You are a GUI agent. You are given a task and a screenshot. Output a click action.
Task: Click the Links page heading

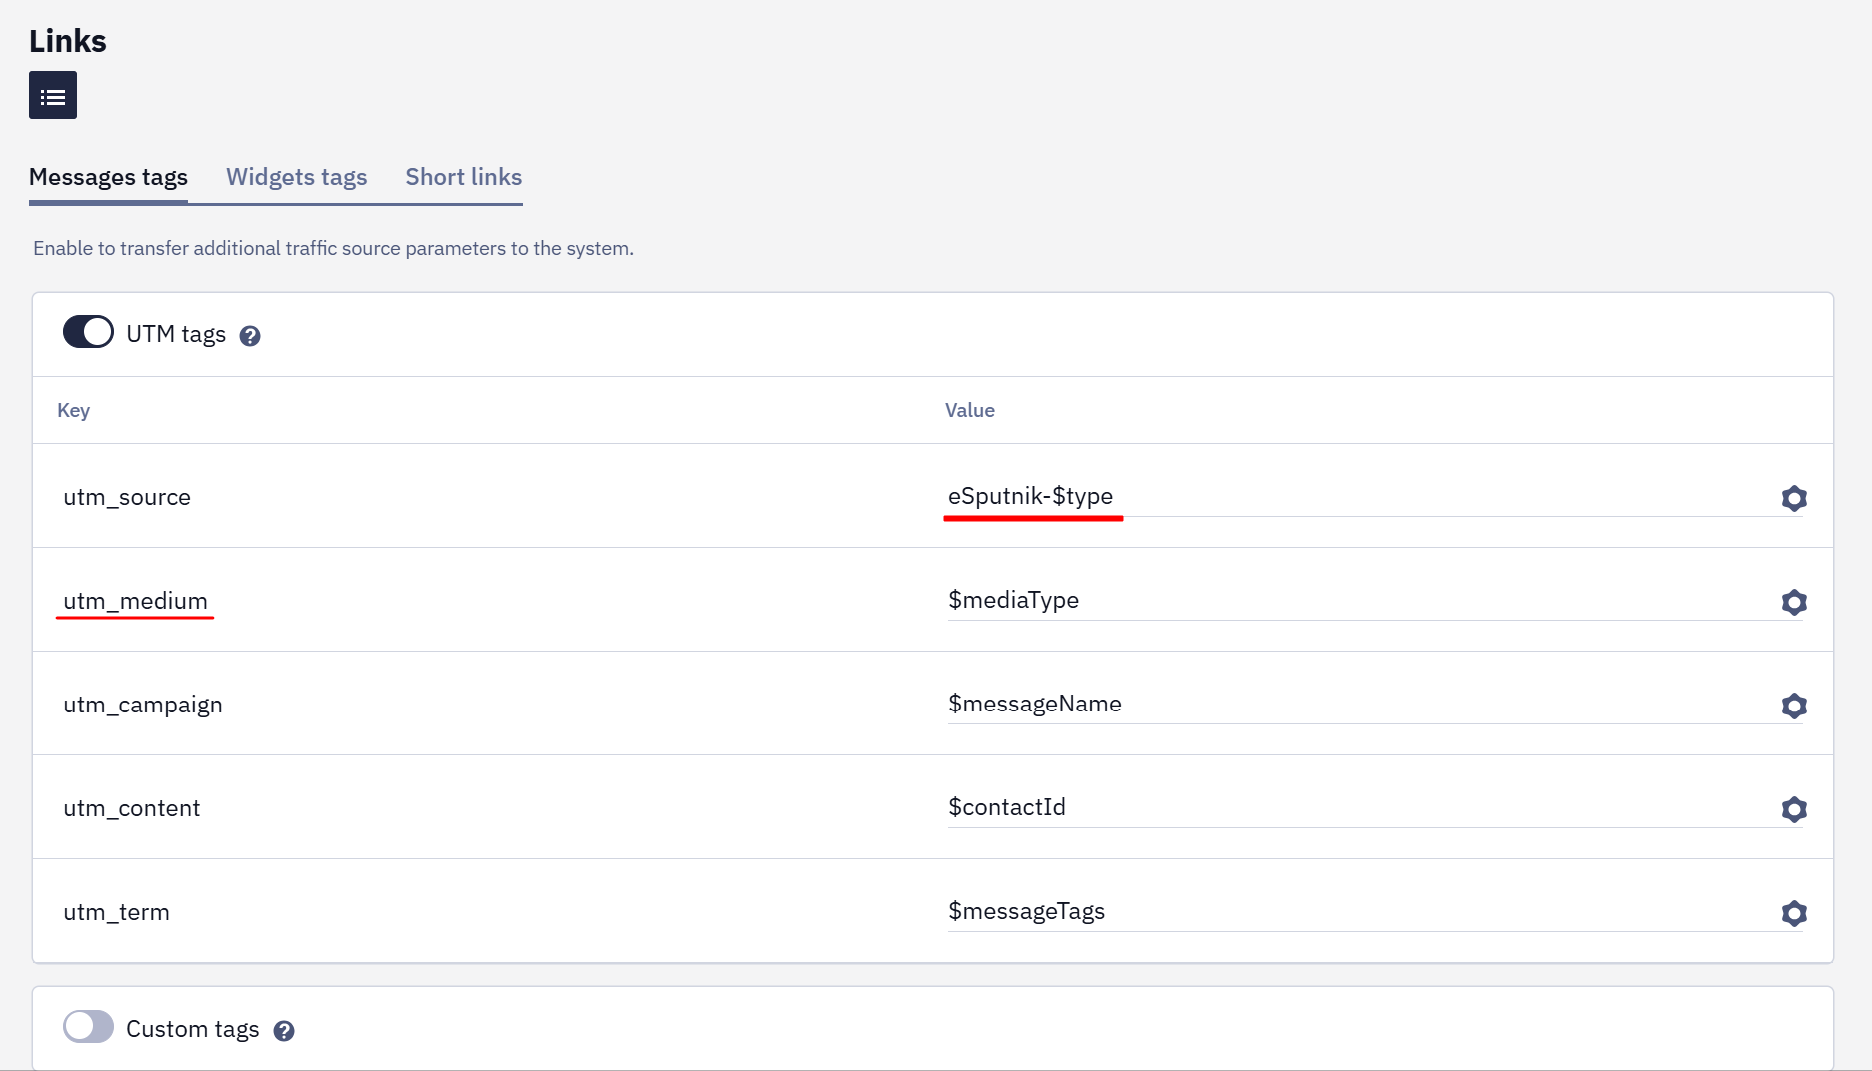pyautogui.click(x=68, y=41)
